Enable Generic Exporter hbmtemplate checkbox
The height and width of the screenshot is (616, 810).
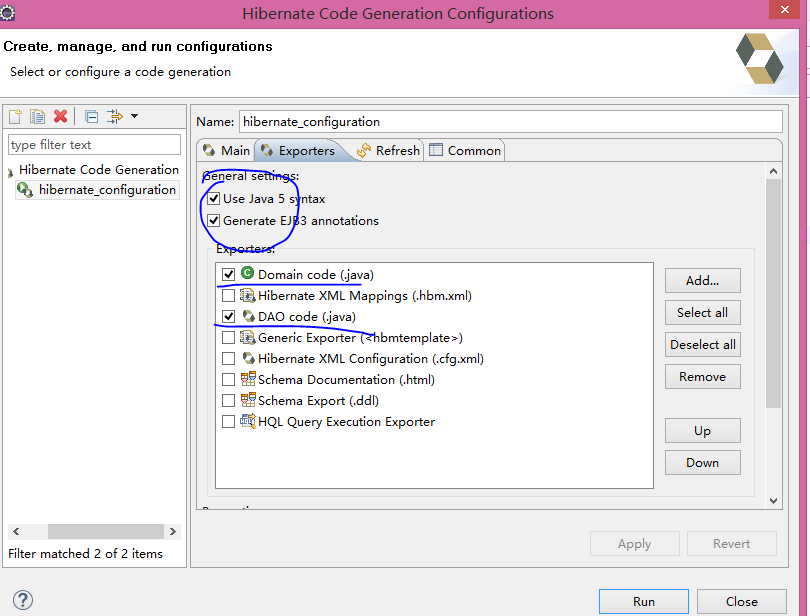coord(228,337)
